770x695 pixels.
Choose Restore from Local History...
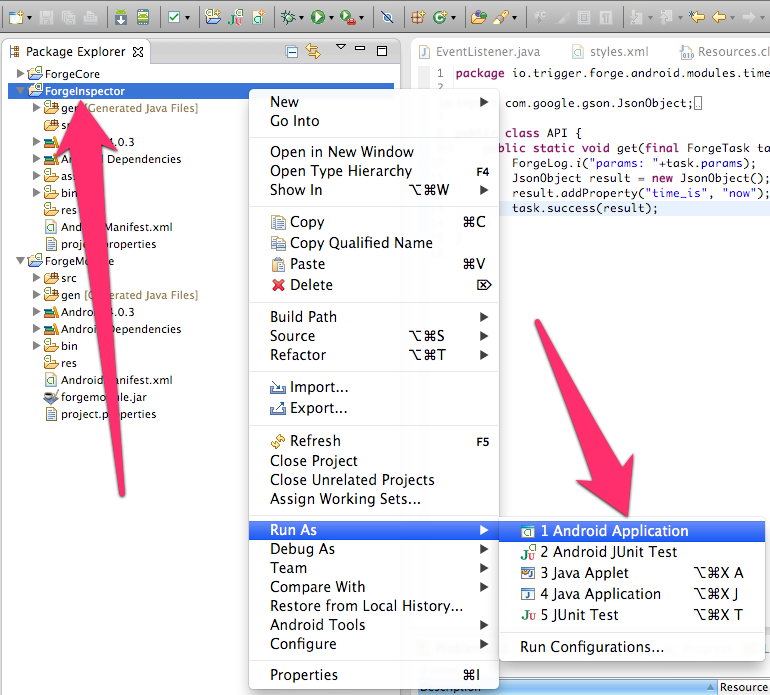[x=374, y=606]
